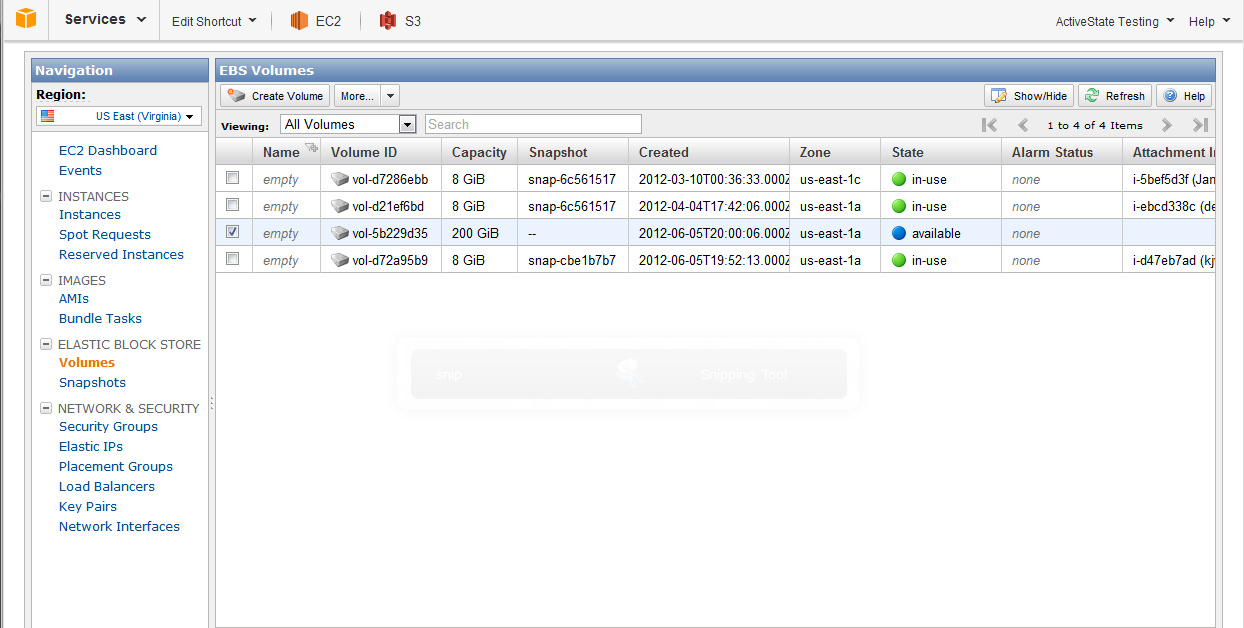Viewport: 1244px width, 628px height.
Task: Sort by Created column header
Action: pyautogui.click(x=664, y=152)
